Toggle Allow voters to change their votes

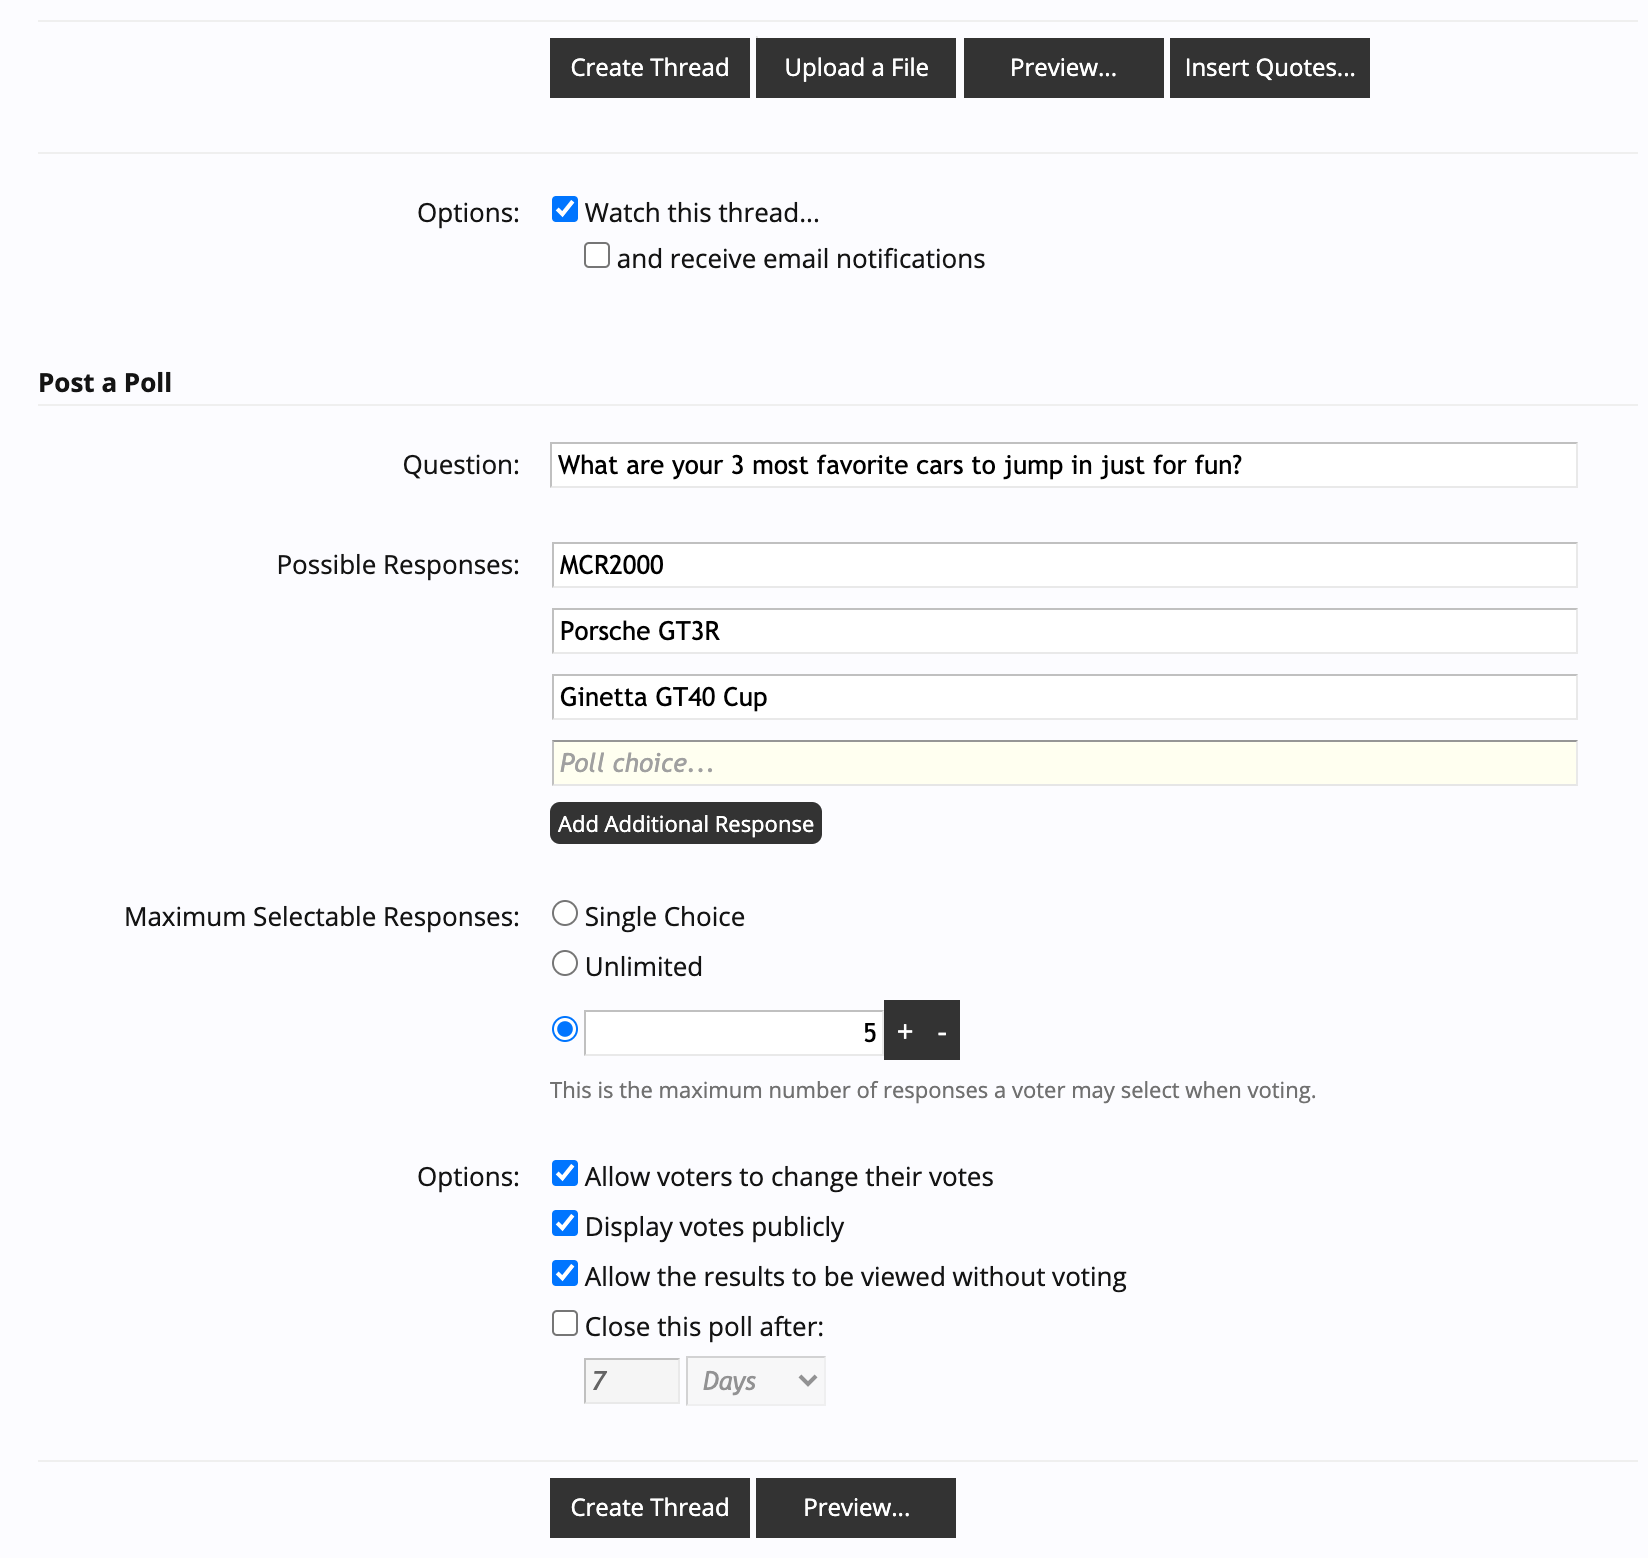coord(565,1173)
